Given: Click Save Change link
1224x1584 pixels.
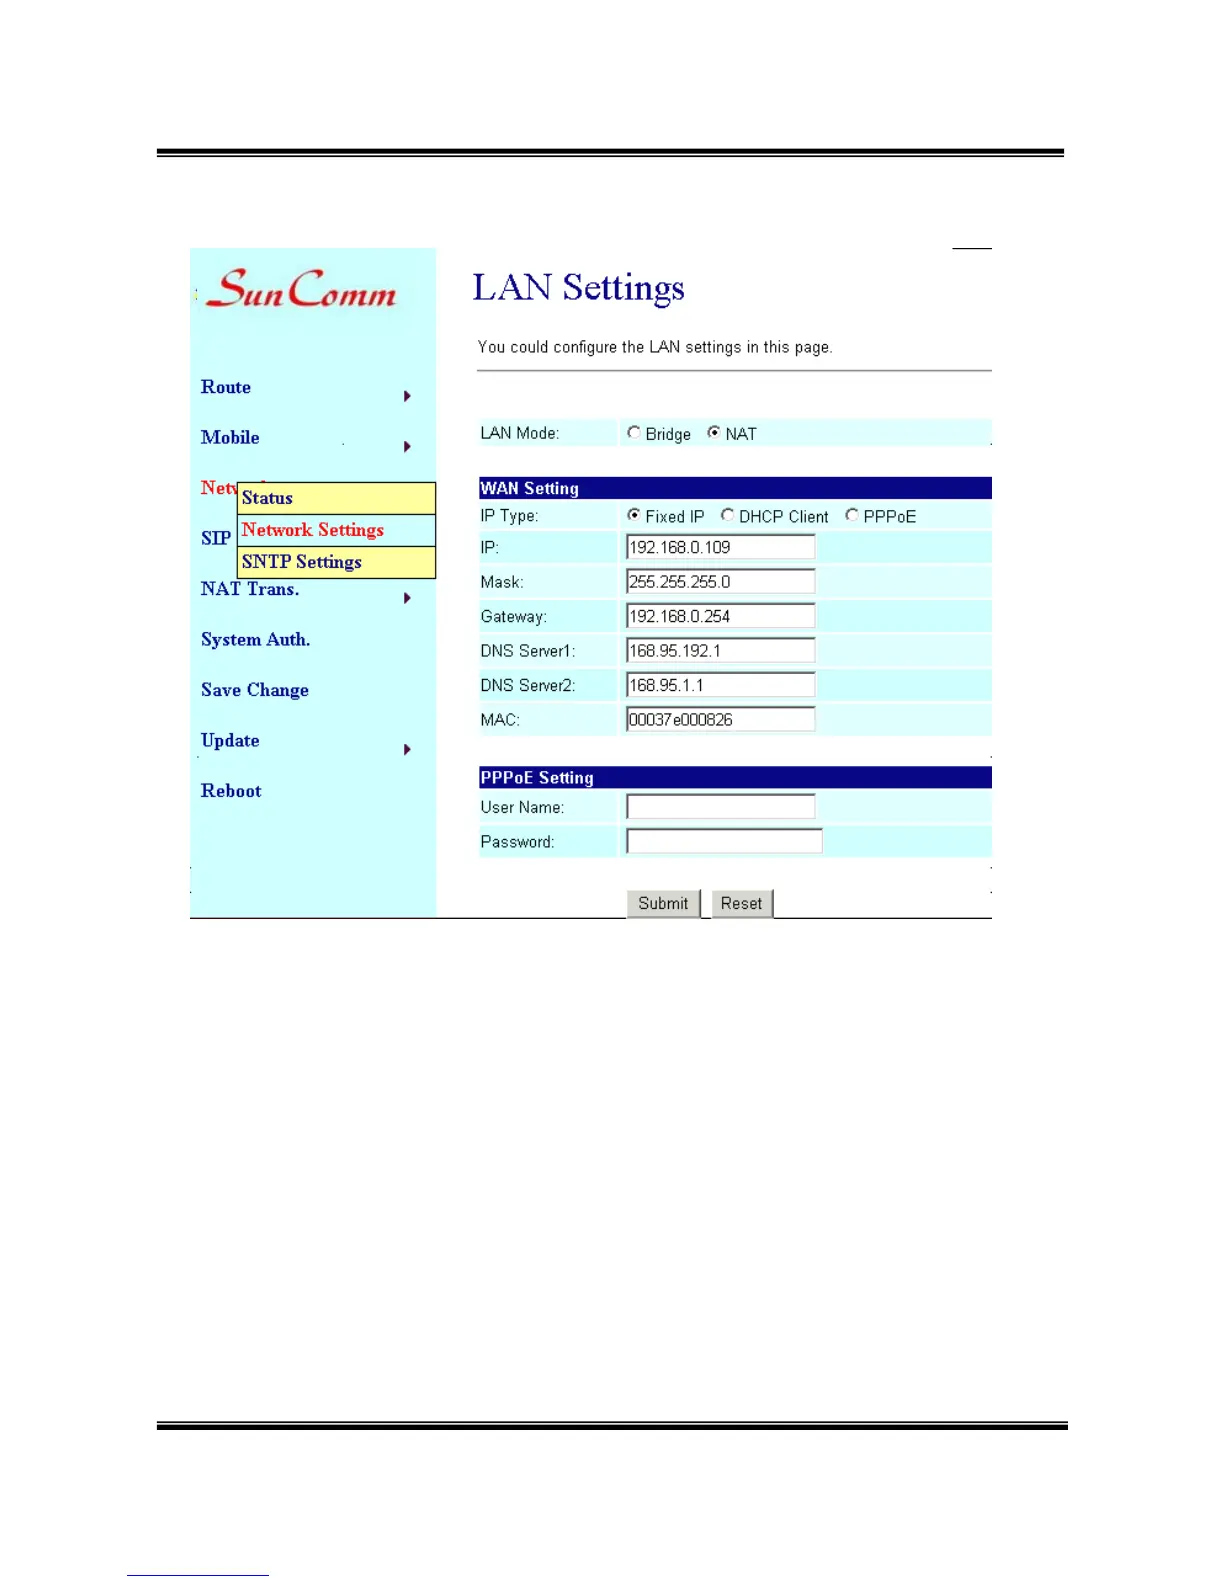Looking at the screenshot, I should (x=255, y=690).
